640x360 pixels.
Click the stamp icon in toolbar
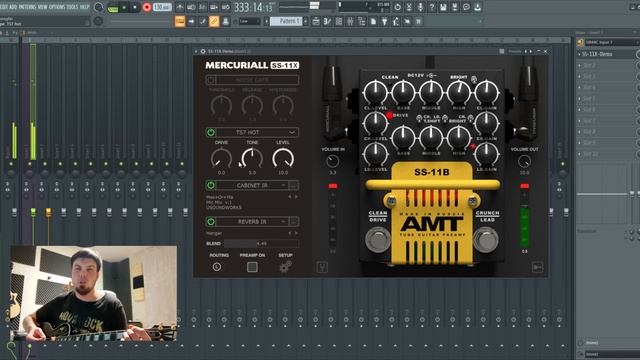(x=225, y=21)
